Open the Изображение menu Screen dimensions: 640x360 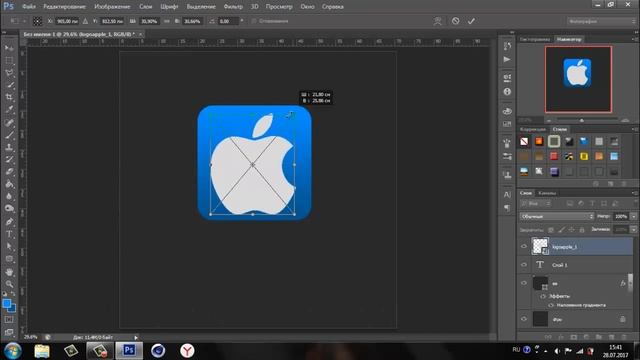pos(112,7)
